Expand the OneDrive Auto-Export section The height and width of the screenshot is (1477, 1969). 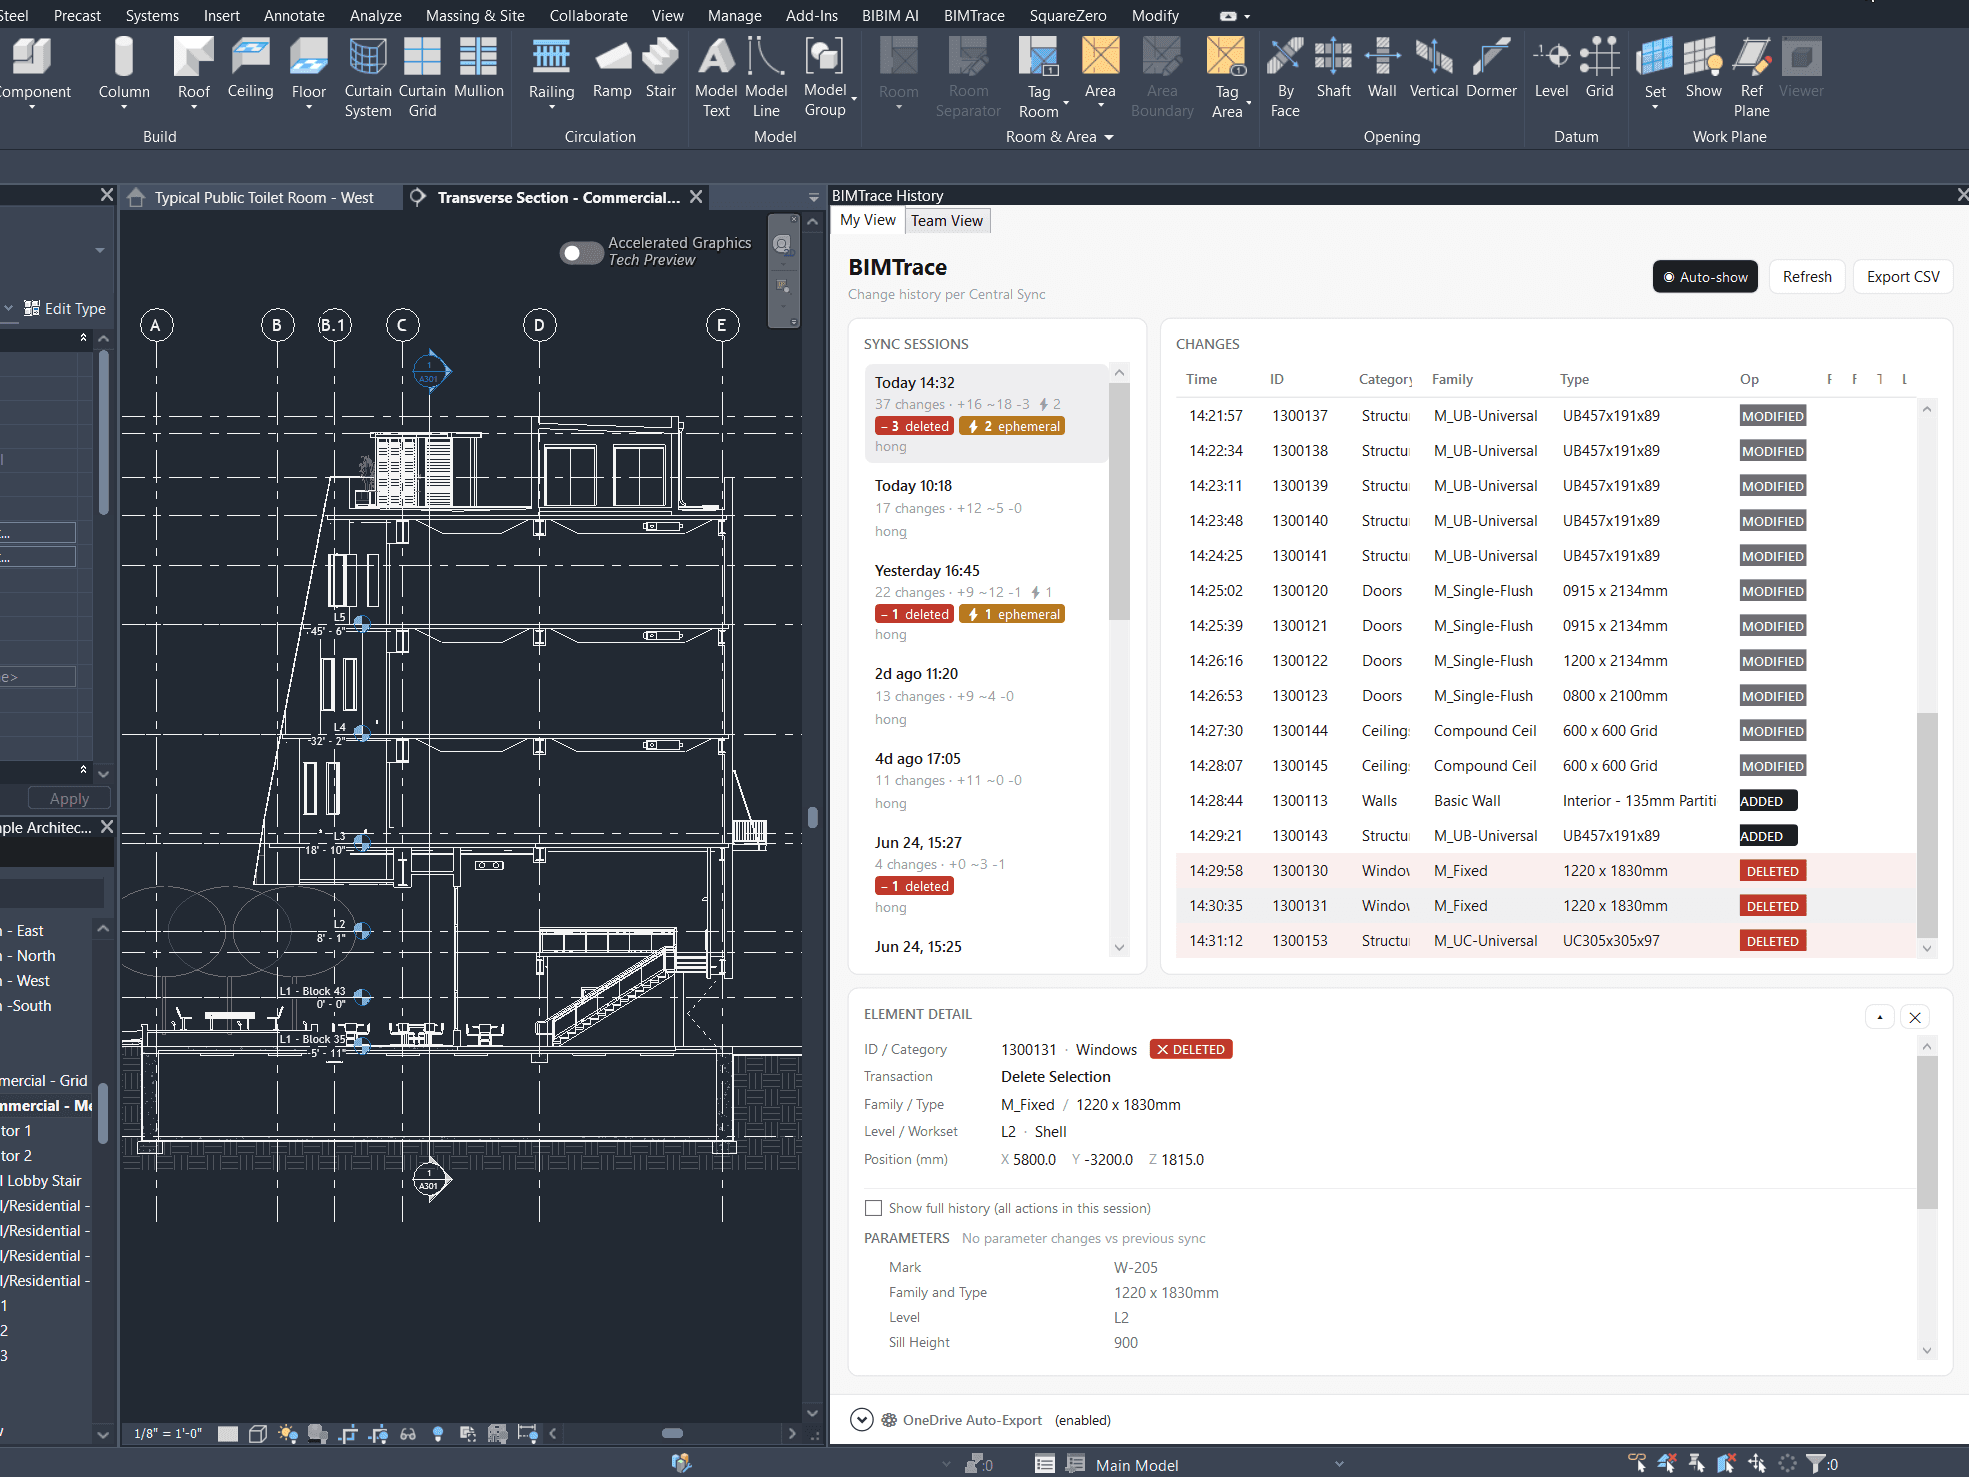coord(861,1420)
